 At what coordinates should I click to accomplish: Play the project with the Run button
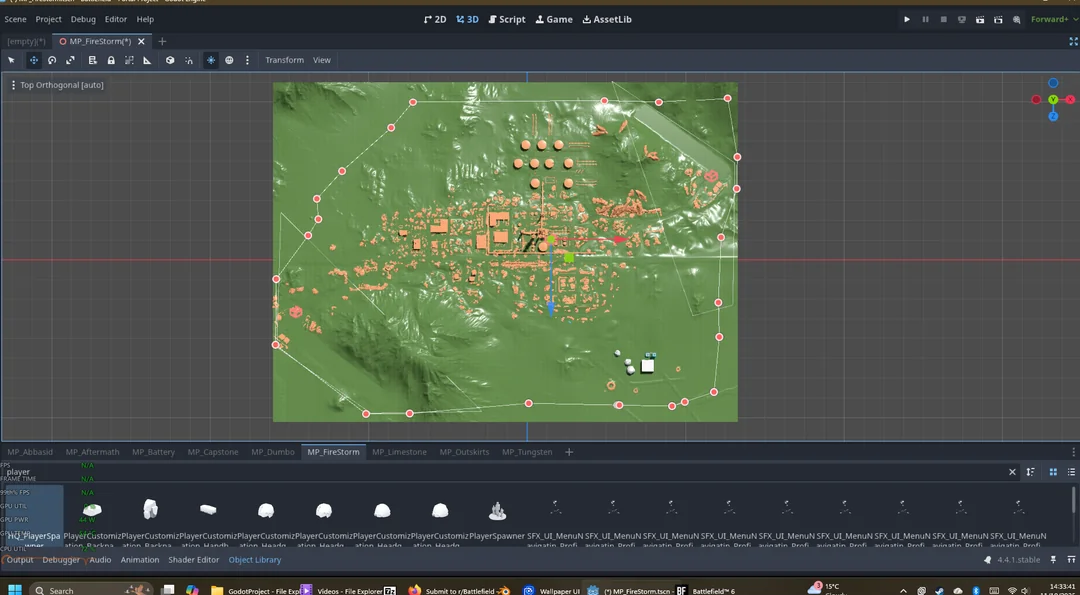pos(907,19)
